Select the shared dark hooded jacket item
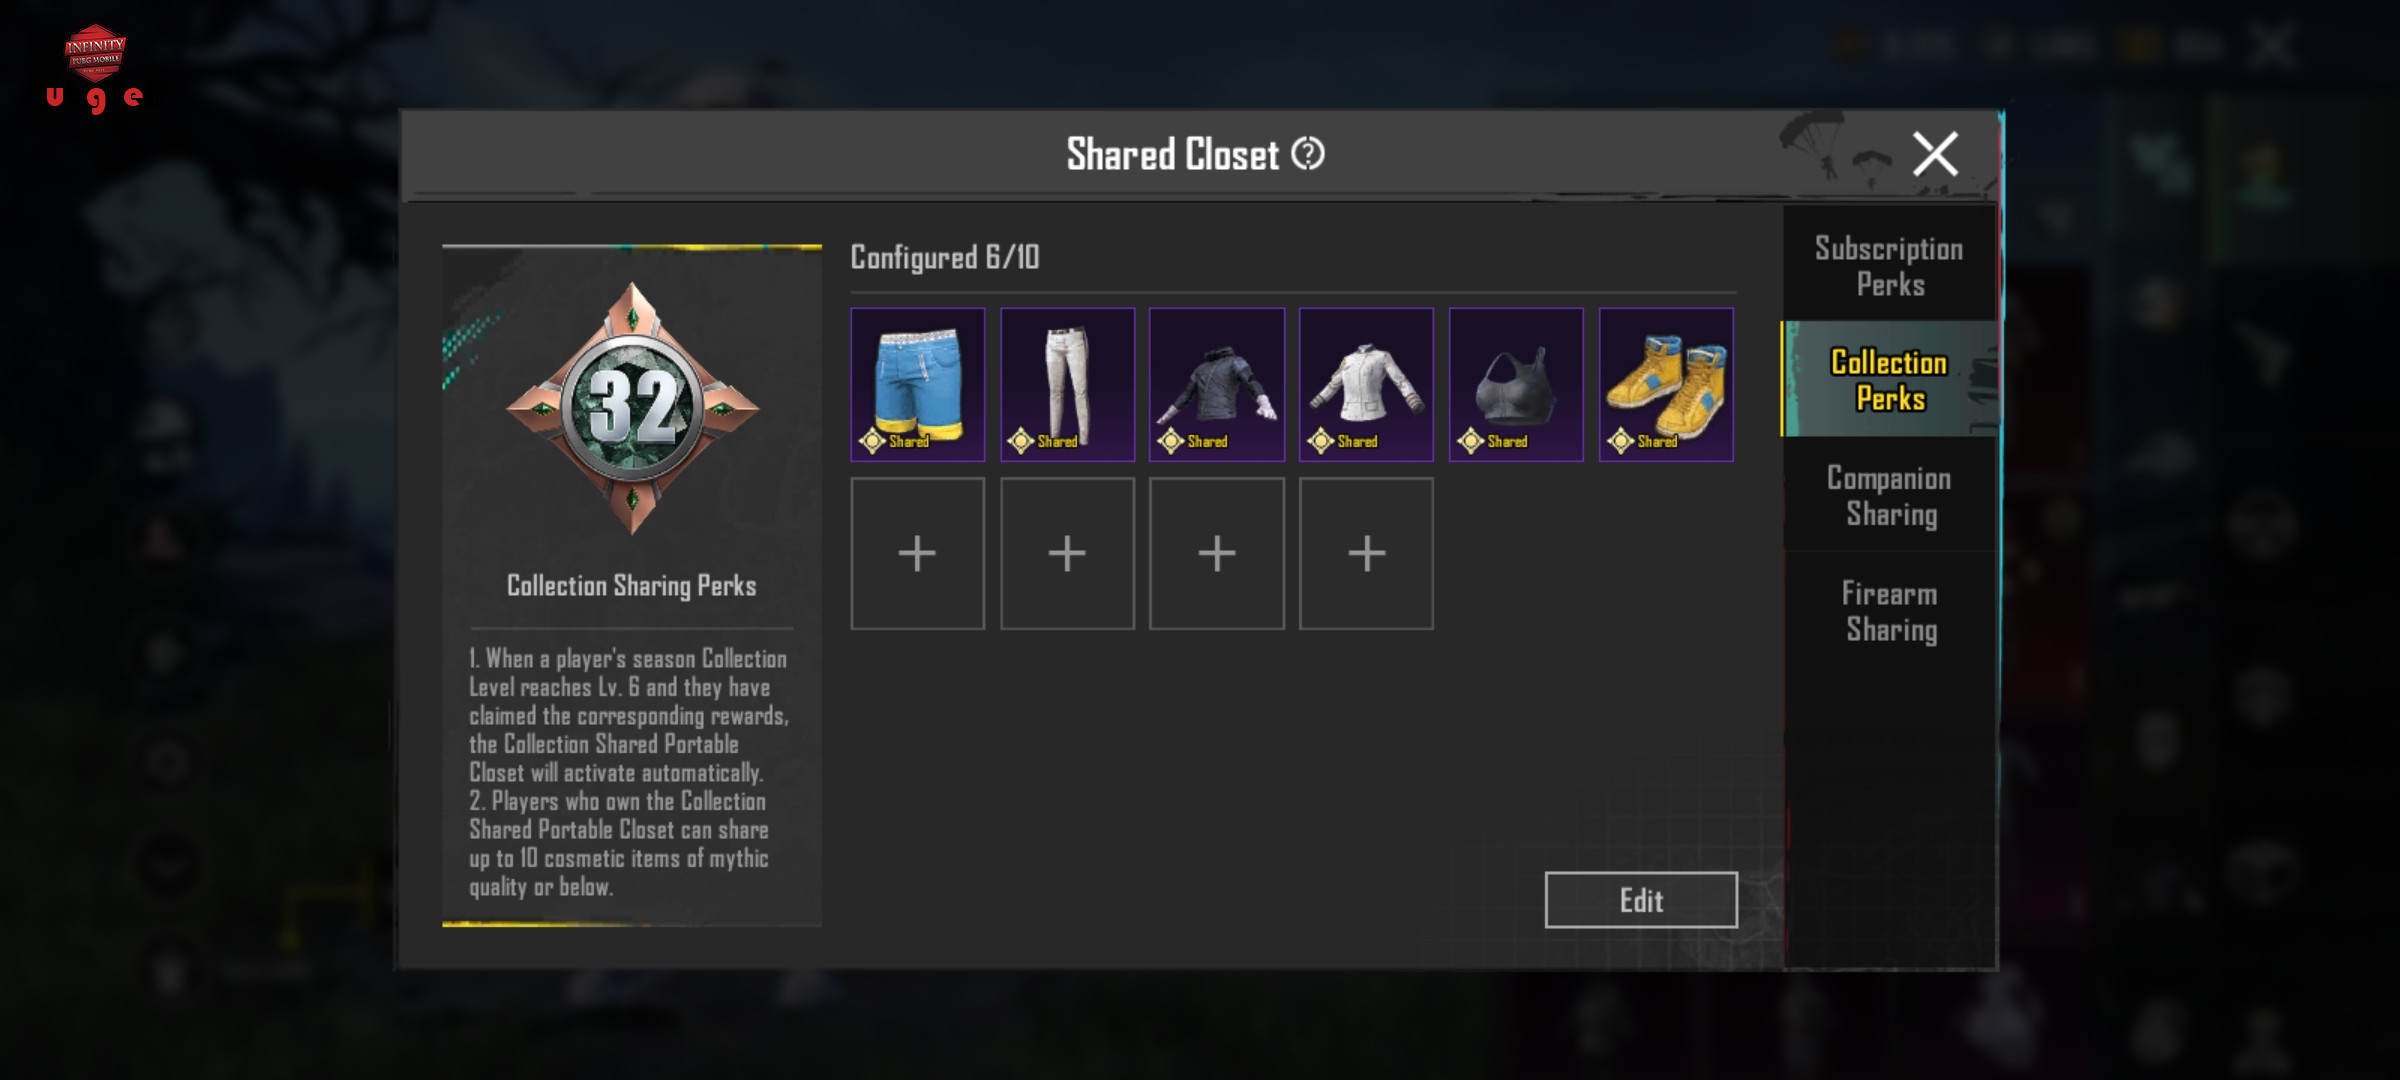 pos(1217,385)
